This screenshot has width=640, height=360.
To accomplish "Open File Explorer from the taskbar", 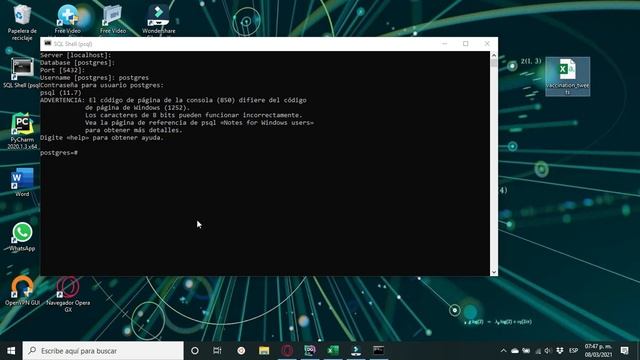I will 264,351.
